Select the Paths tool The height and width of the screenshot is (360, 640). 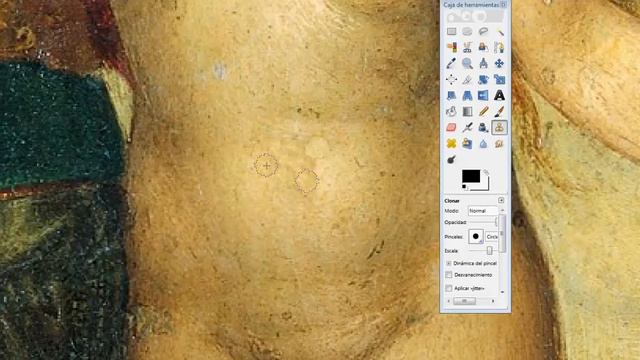tap(499, 48)
